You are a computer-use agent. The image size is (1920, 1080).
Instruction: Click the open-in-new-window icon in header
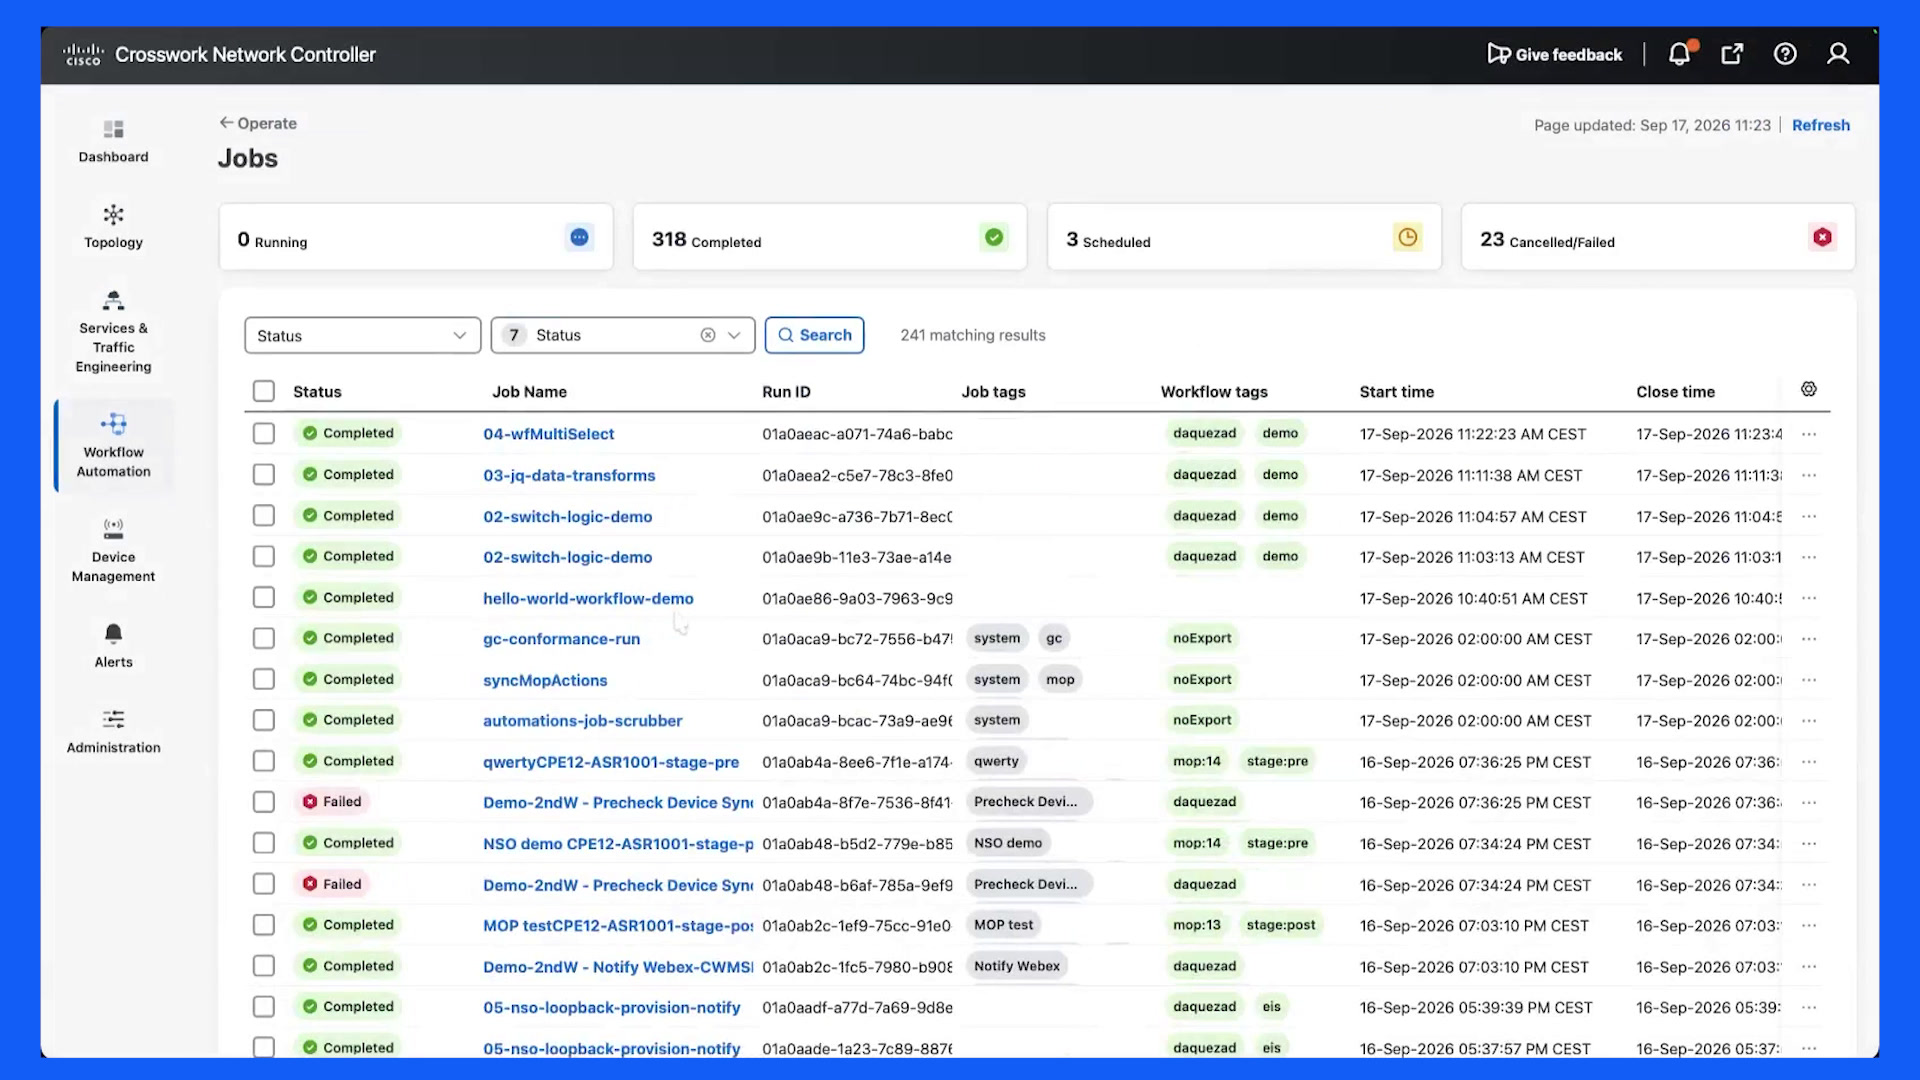(1732, 54)
